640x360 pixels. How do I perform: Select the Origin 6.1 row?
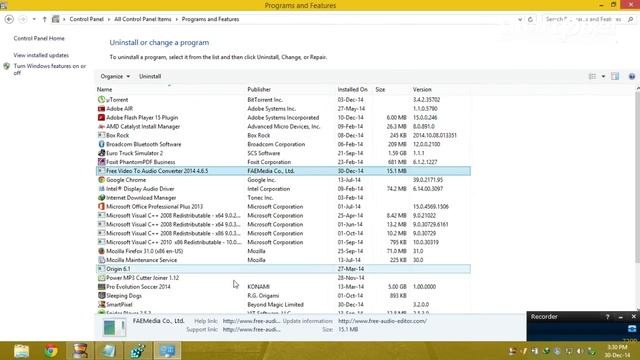283,269
